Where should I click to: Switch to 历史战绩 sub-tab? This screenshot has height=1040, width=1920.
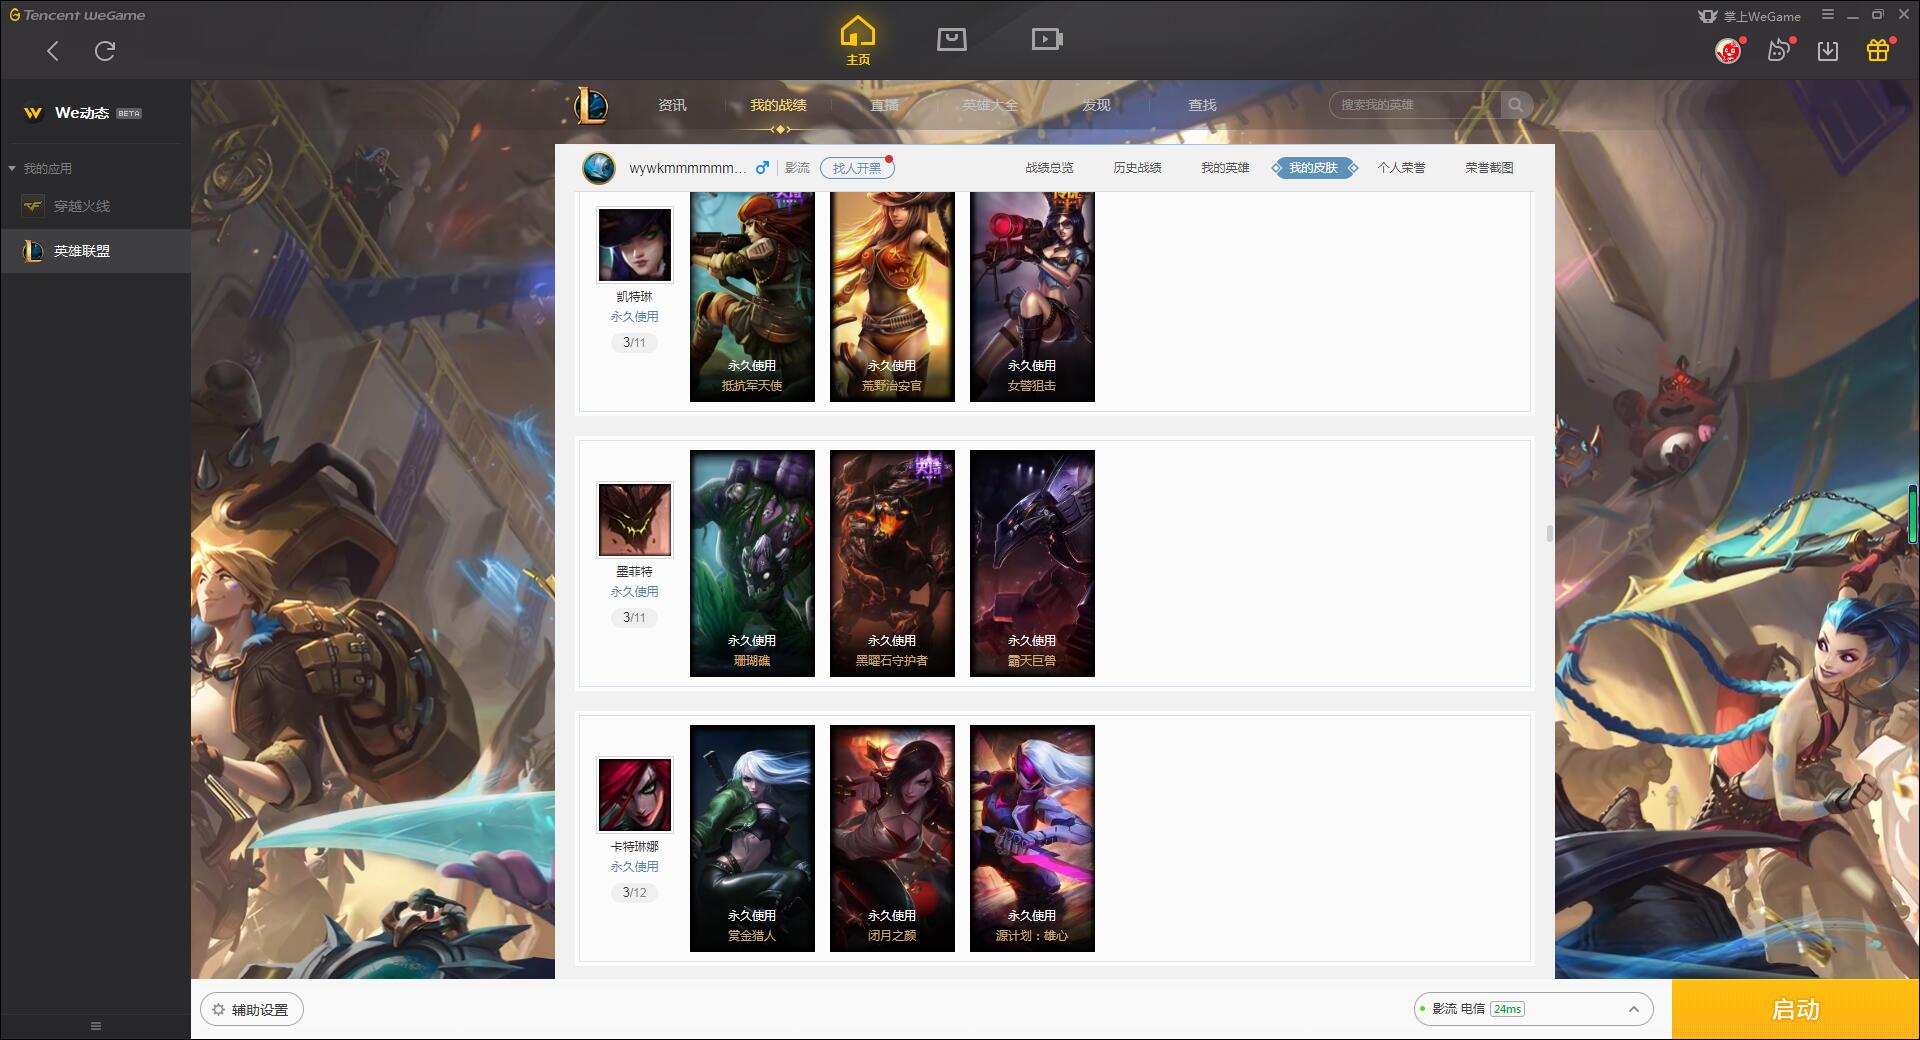pyautogui.click(x=1137, y=168)
